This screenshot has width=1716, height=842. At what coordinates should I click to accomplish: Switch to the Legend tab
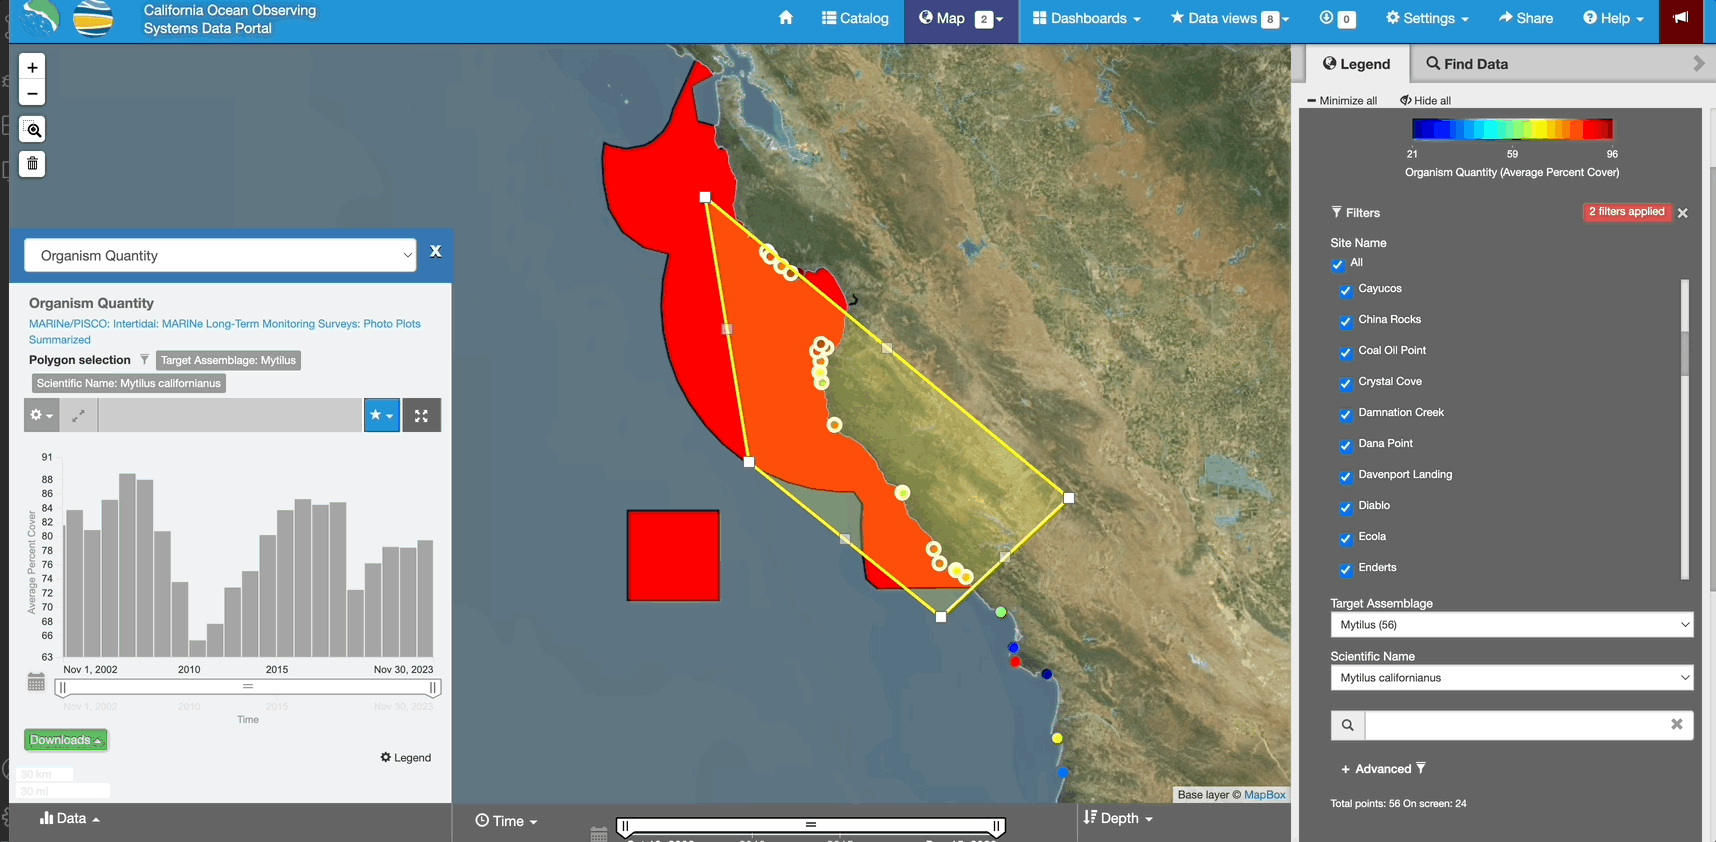click(1356, 63)
